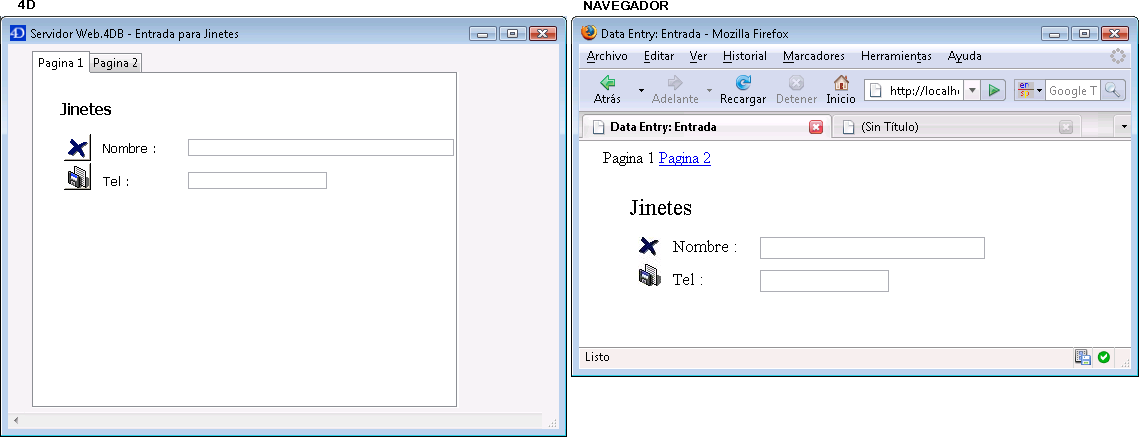Click the Tel input field in 4D form

(x=257, y=180)
